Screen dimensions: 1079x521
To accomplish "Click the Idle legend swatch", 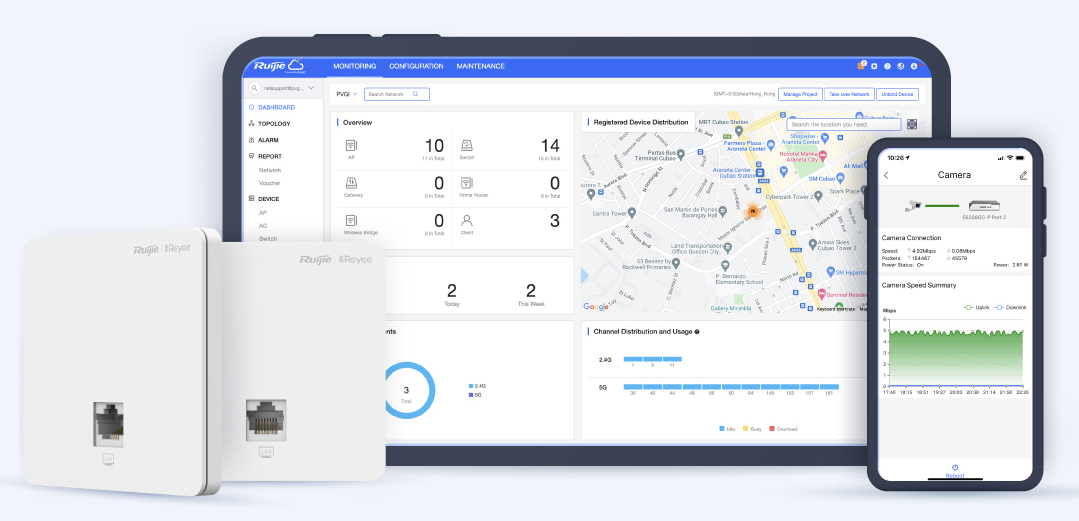I will click(x=721, y=429).
